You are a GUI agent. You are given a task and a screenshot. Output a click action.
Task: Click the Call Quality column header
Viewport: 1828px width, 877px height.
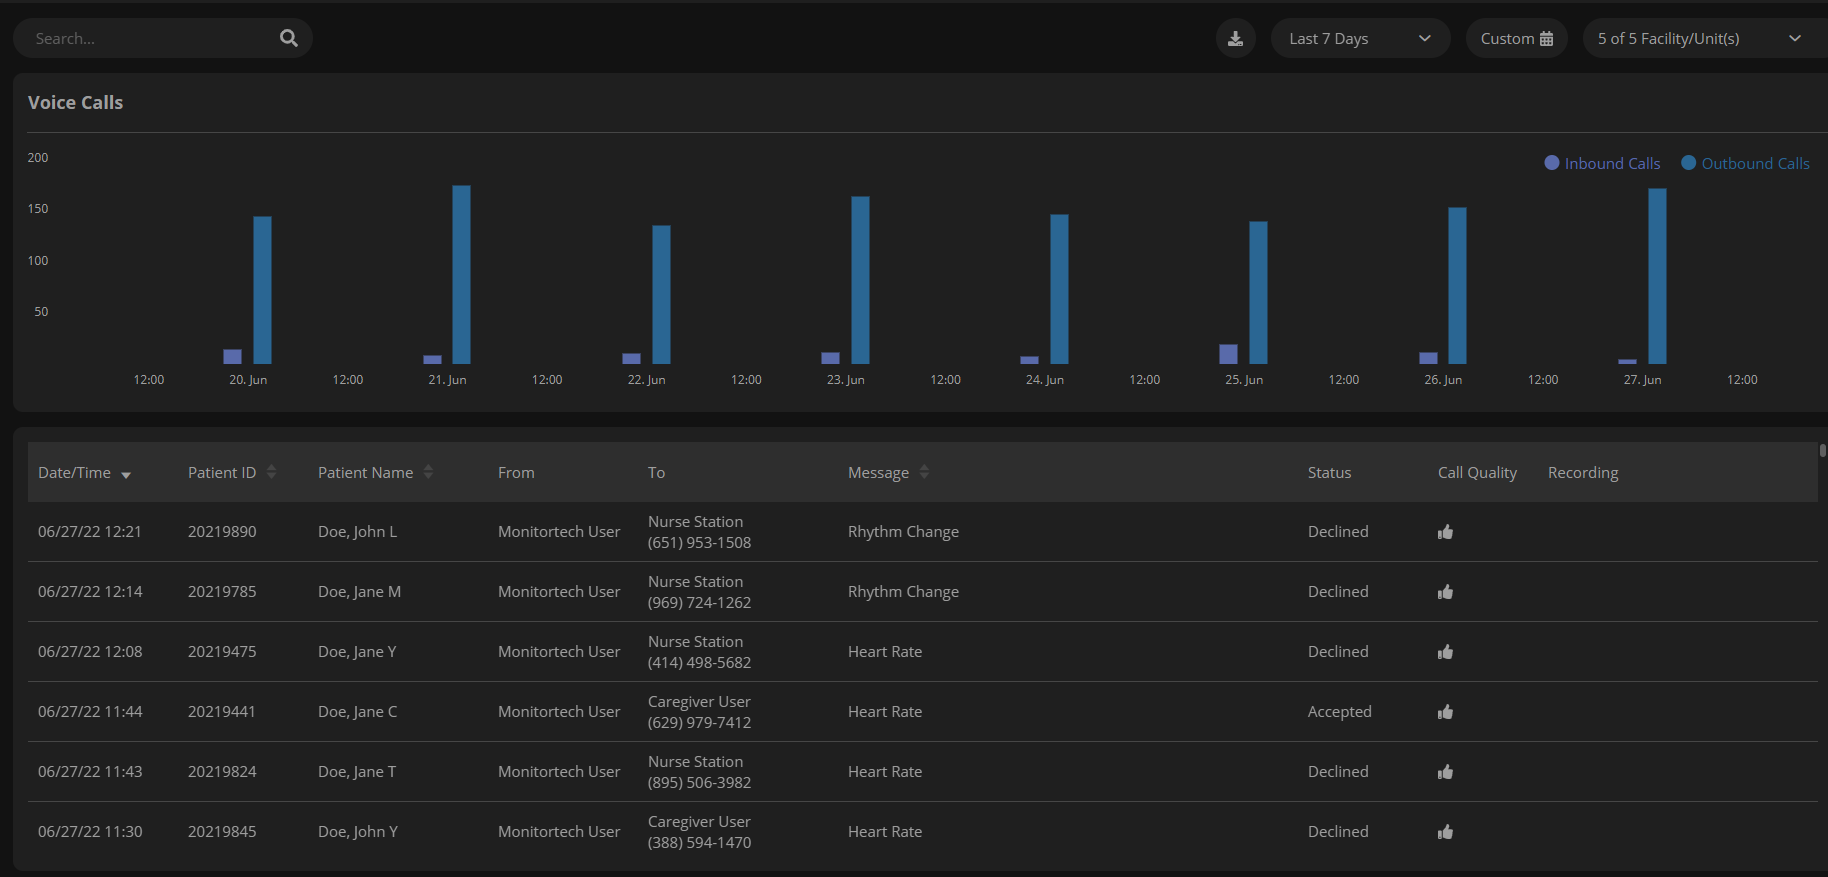pos(1477,472)
